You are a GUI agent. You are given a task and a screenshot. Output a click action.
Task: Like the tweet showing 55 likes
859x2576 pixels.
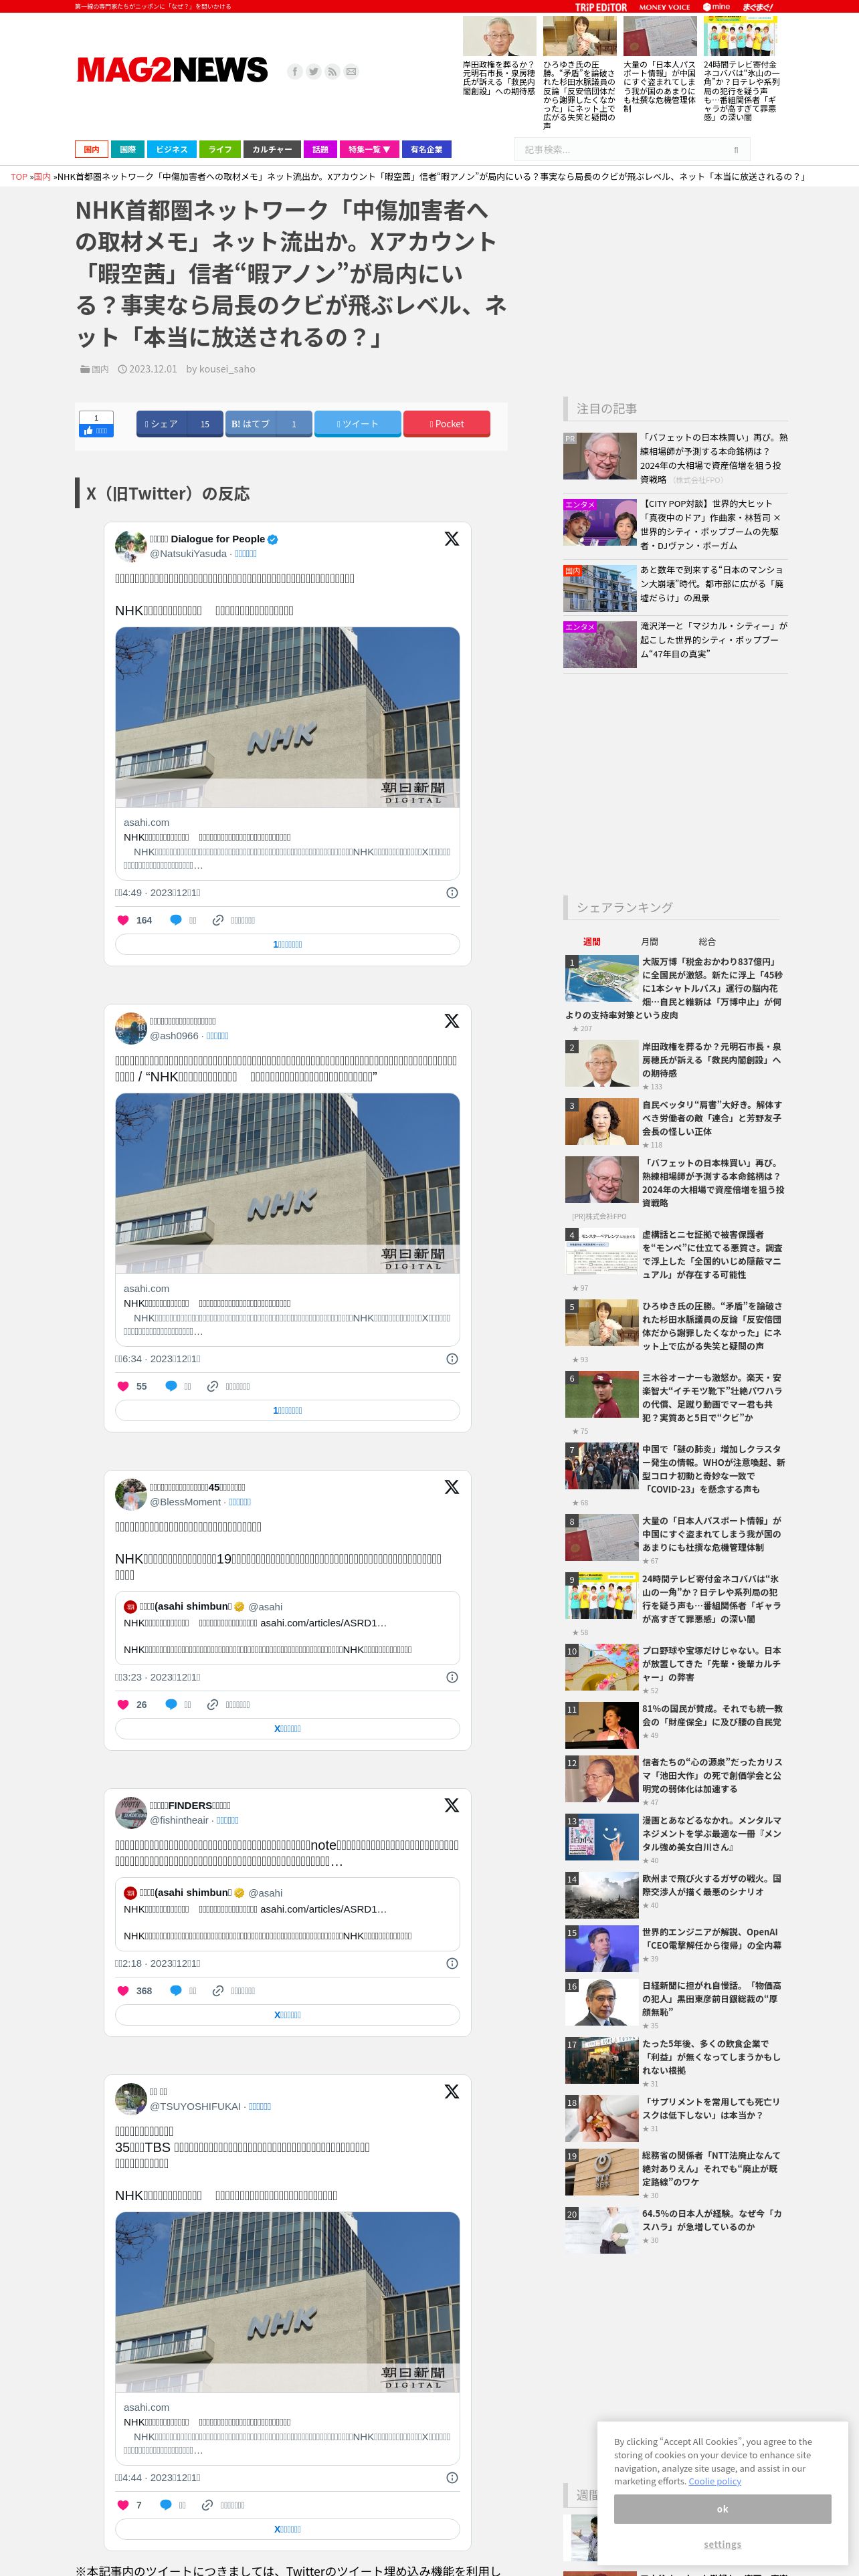tap(123, 1386)
